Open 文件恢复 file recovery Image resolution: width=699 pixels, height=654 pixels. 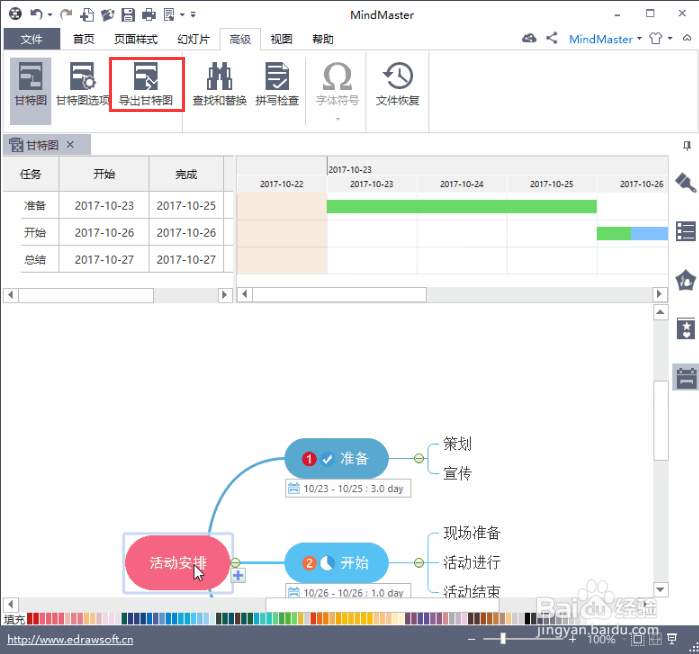click(398, 85)
